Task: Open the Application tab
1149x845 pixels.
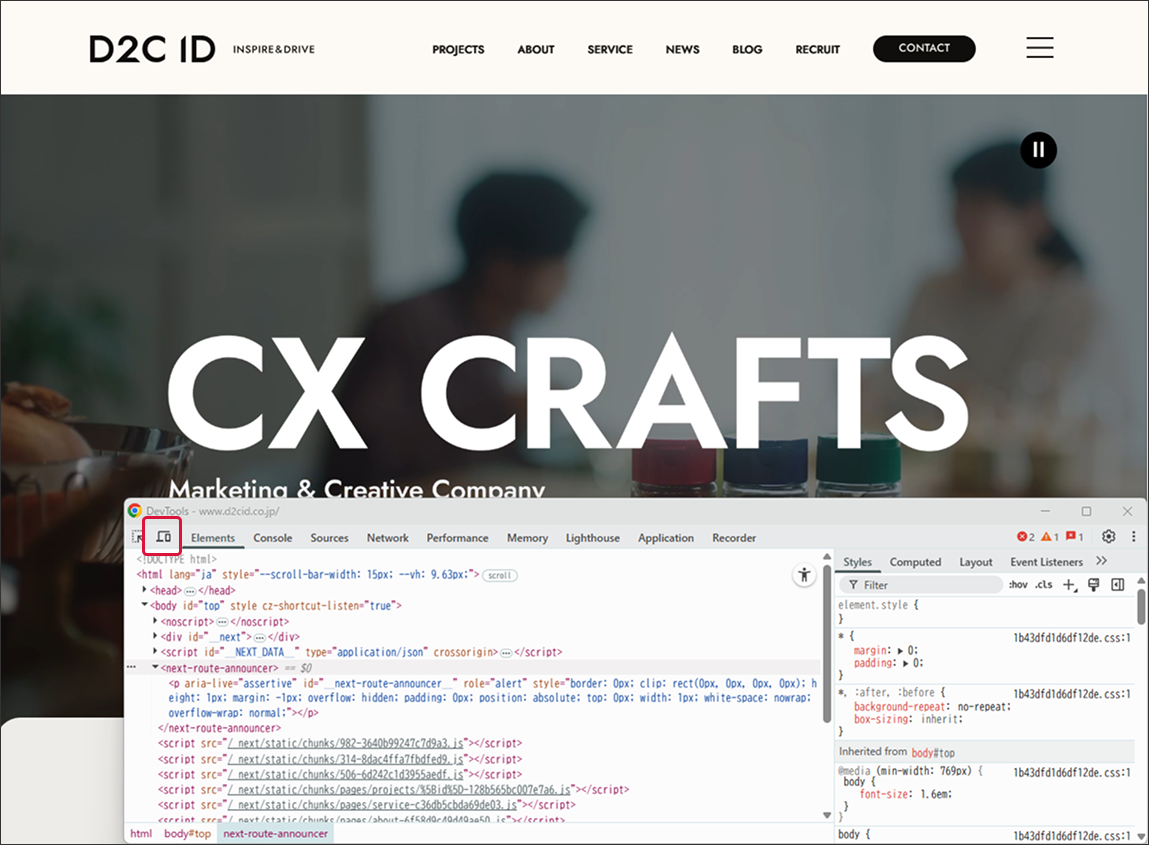Action: click(665, 538)
